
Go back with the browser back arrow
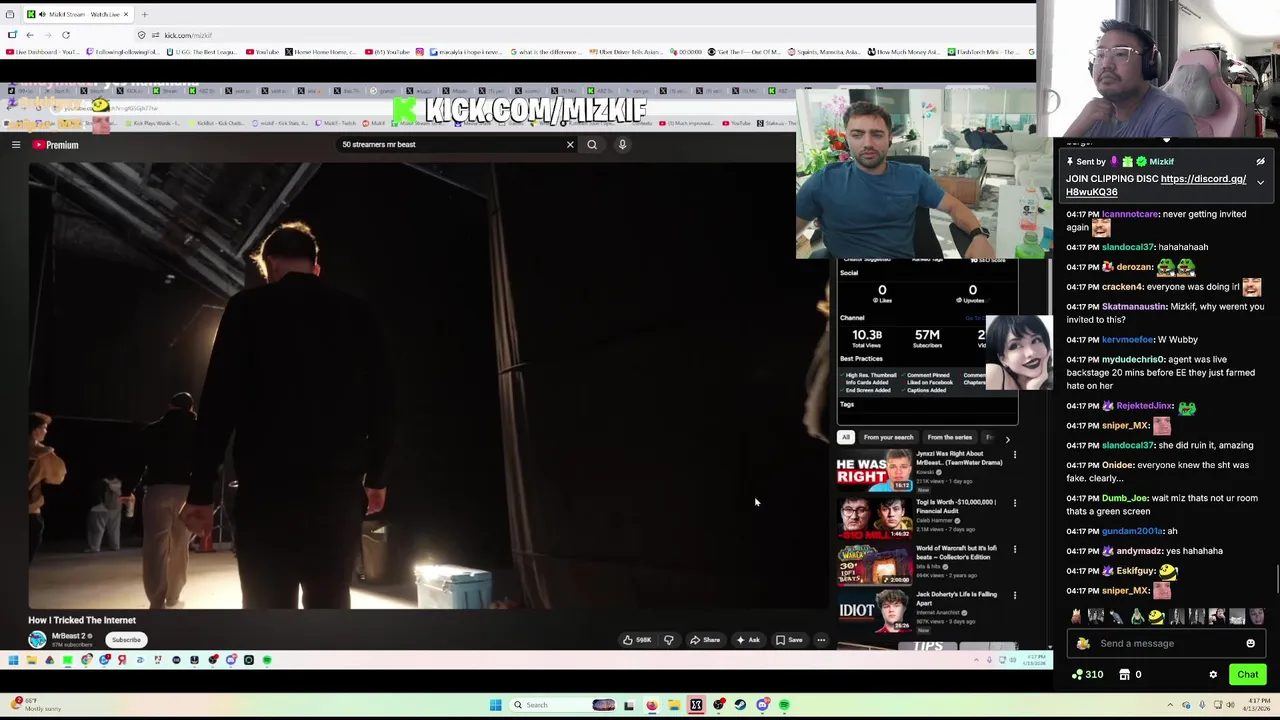tap(30, 35)
